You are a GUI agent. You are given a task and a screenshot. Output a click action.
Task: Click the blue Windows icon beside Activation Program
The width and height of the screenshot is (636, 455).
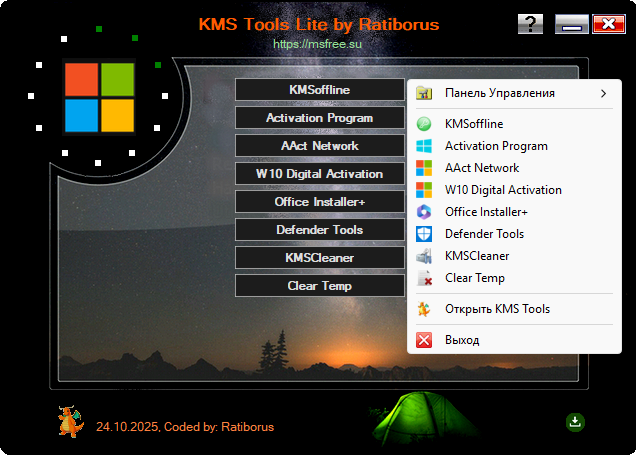[424, 146]
